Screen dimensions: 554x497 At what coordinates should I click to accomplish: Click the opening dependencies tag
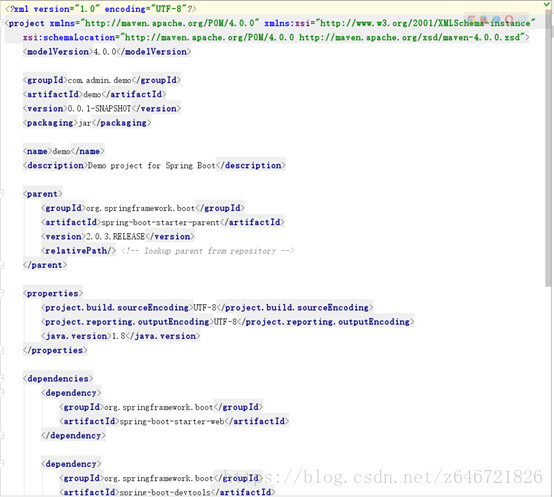pyautogui.click(x=58, y=379)
